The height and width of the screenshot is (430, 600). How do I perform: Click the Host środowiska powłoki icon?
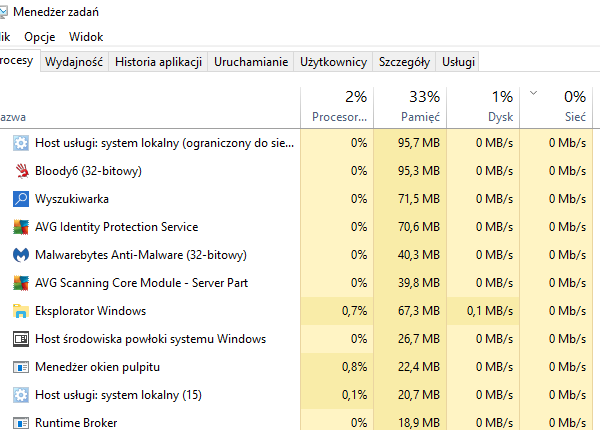pyautogui.click(x=21, y=339)
